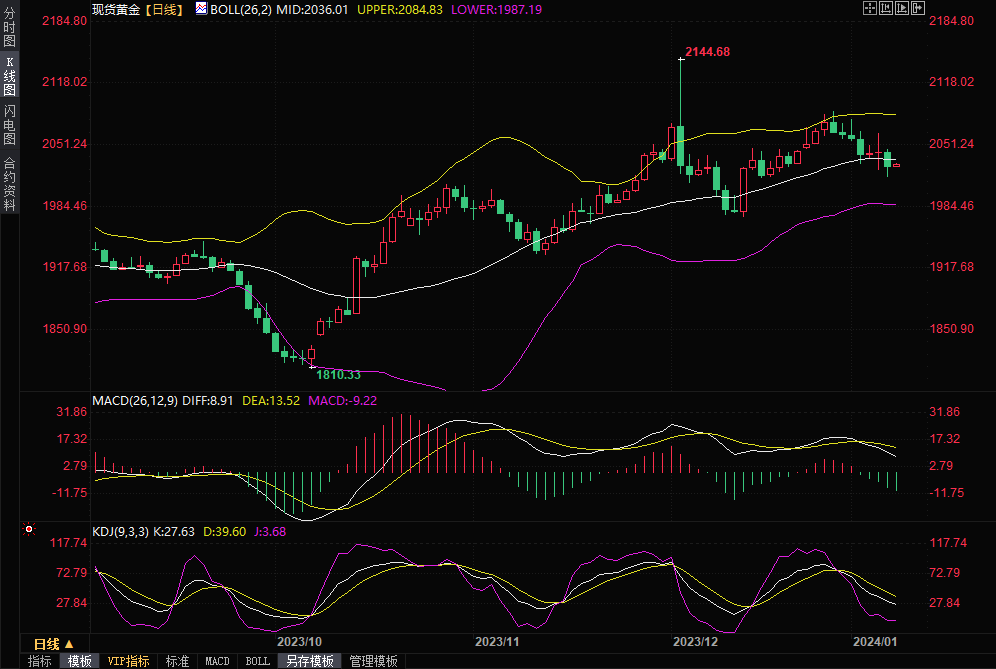Click 另存模板 to save template
Image resolution: width=996 pixels, height=669 pixels.
click(309, 661)
